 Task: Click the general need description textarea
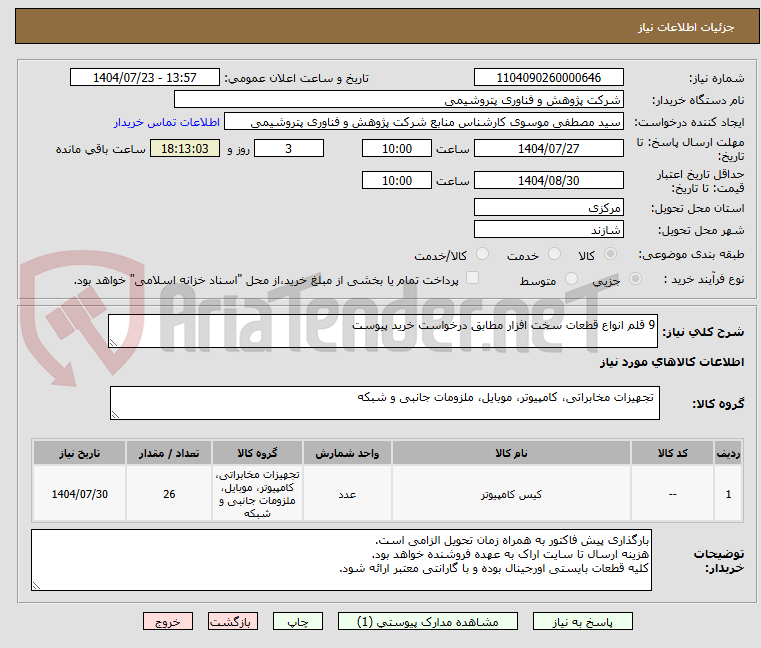pos(382,331)
